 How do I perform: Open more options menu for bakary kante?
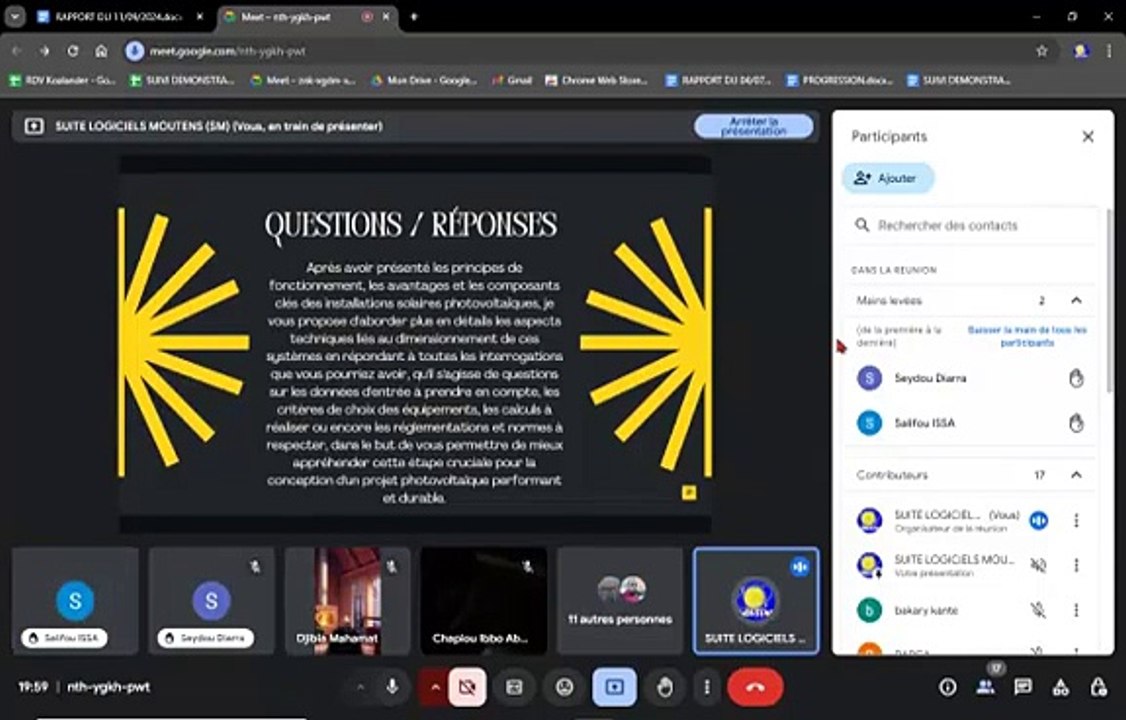(1076, 610)
